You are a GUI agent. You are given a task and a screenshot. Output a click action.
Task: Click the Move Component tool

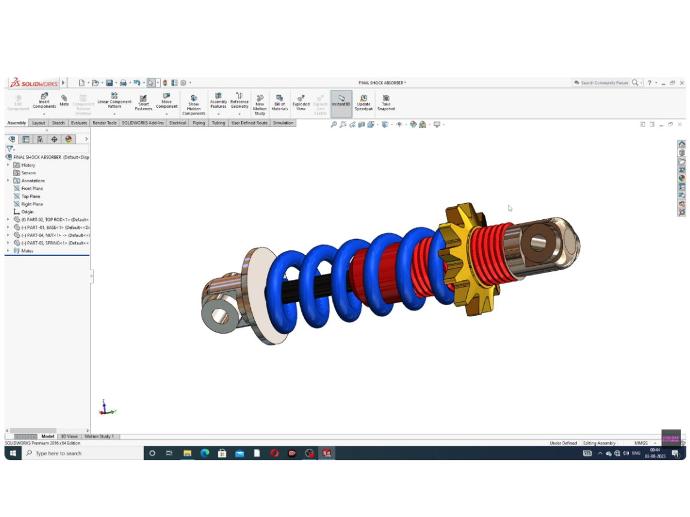point(166,101)
